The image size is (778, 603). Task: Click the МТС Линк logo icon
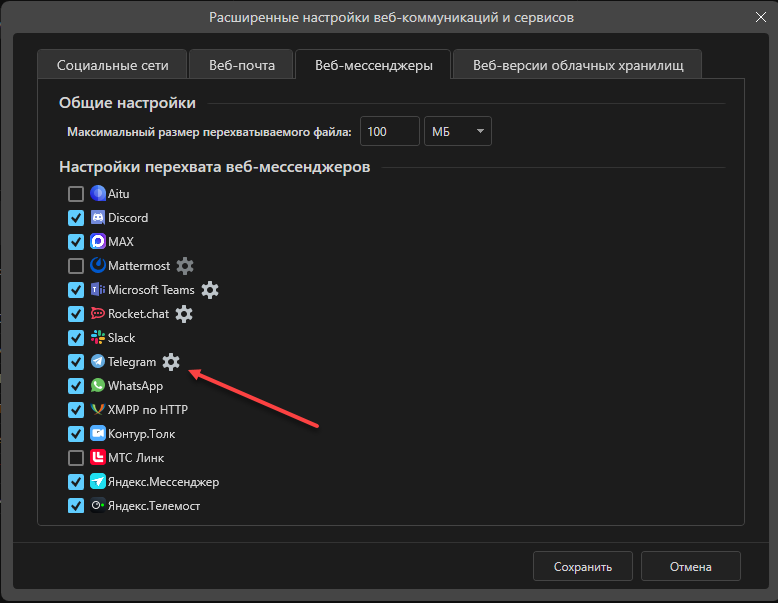pyautogui.click(x=98, y=457)
